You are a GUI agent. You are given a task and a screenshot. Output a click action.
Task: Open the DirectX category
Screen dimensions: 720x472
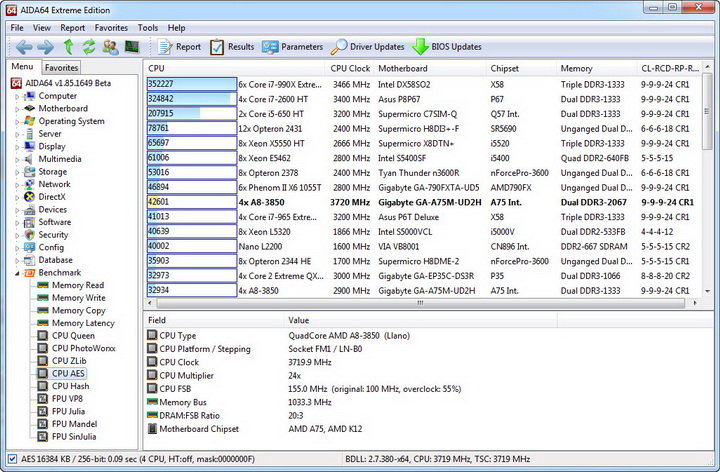[52, 197]
